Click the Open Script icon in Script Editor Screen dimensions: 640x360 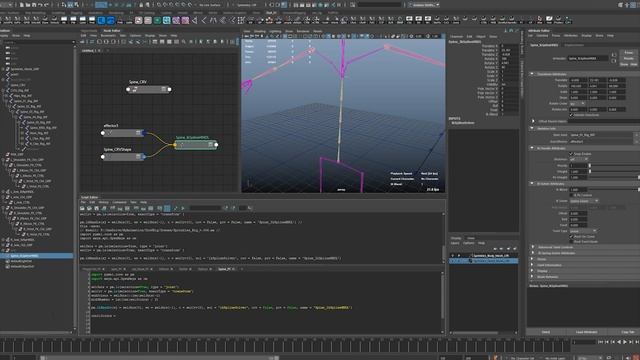click(x=82, y=208)
